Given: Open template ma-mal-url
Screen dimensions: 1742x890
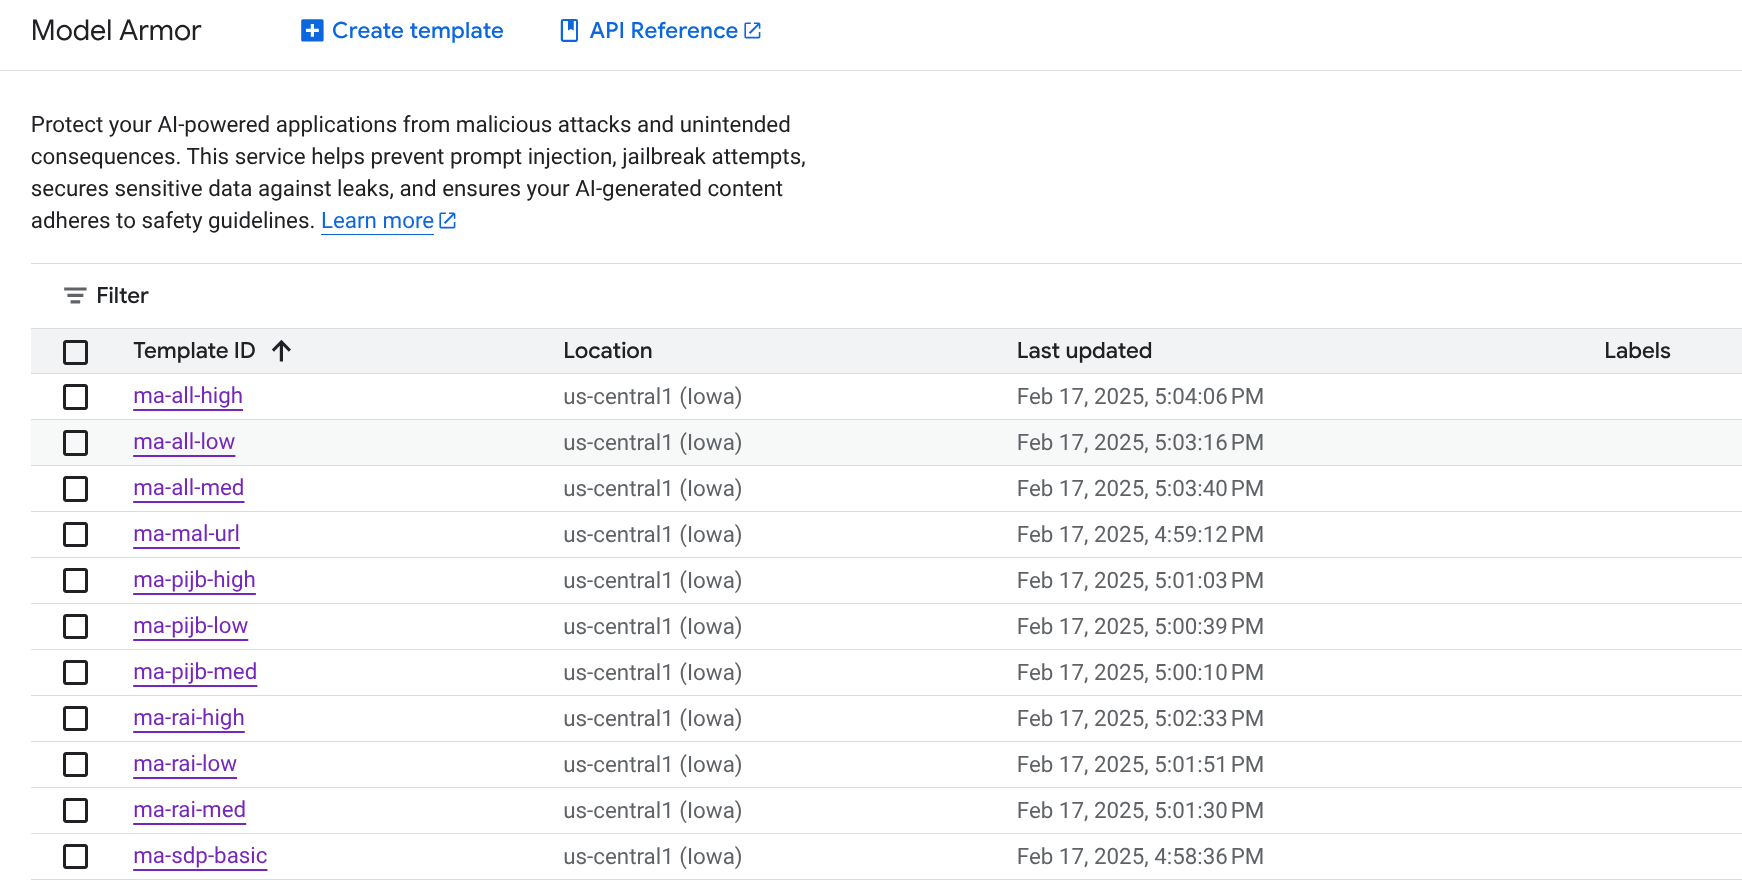Looking at the screenshot, I should (187, 534).
